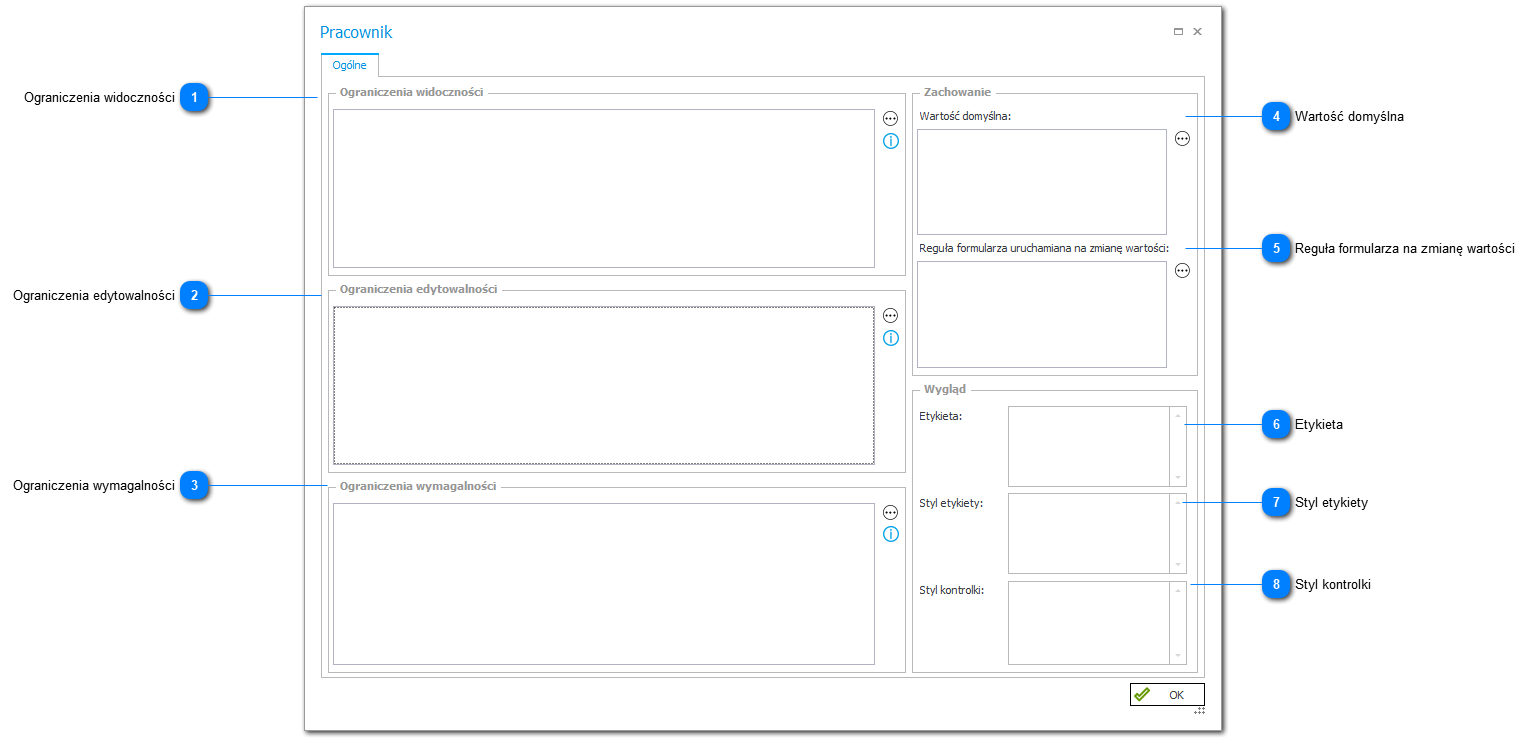The height and width of the screenshot is (741, 1532).
Task: Click inside the Styl kontrolki field
Action: pos(1089,623)
